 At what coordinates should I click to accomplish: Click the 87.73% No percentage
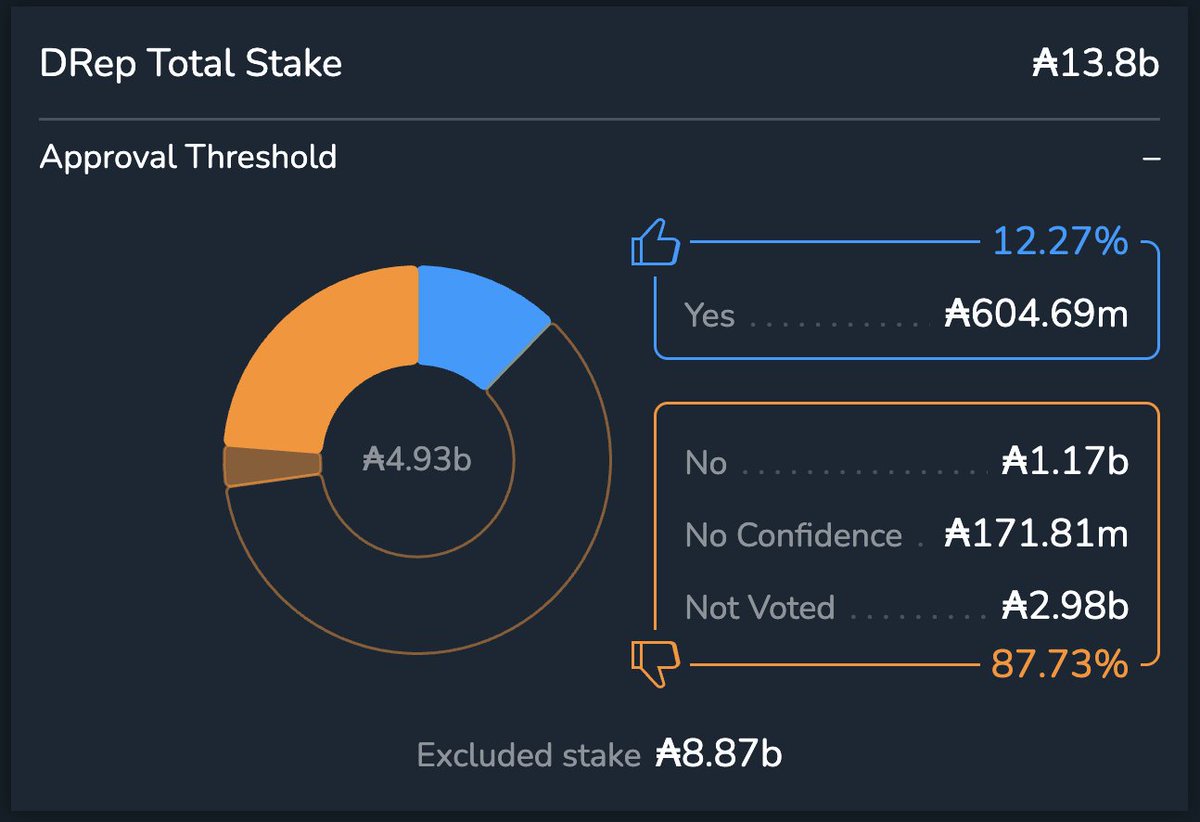[x=1060, y=663]
